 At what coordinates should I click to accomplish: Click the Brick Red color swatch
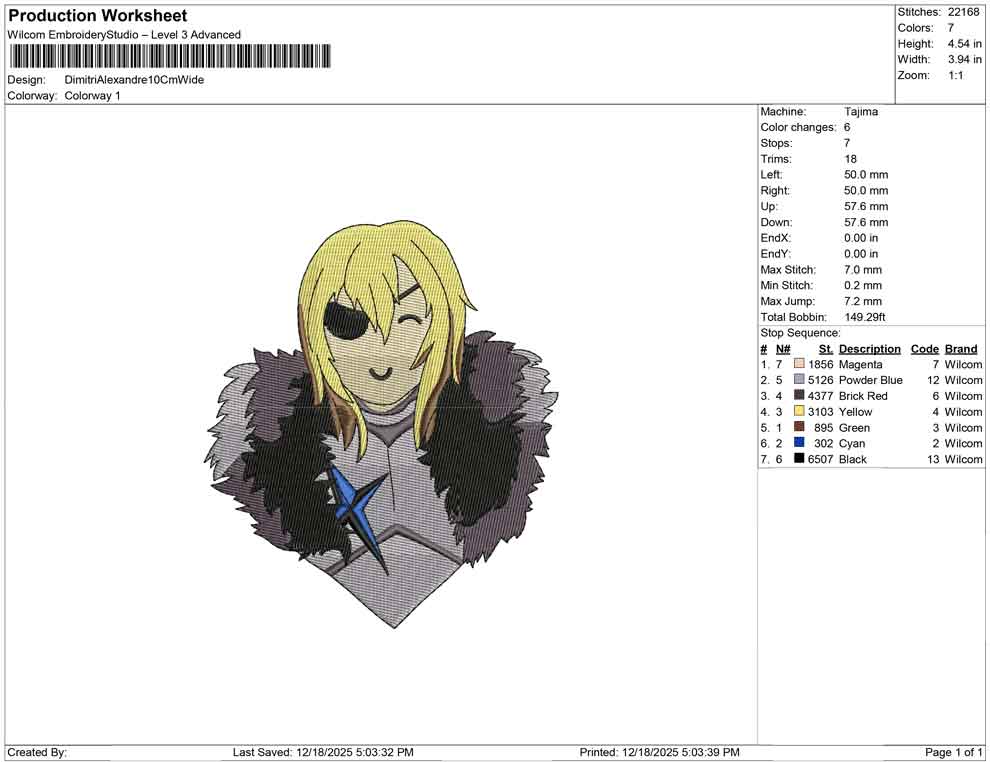coord(799,395)
